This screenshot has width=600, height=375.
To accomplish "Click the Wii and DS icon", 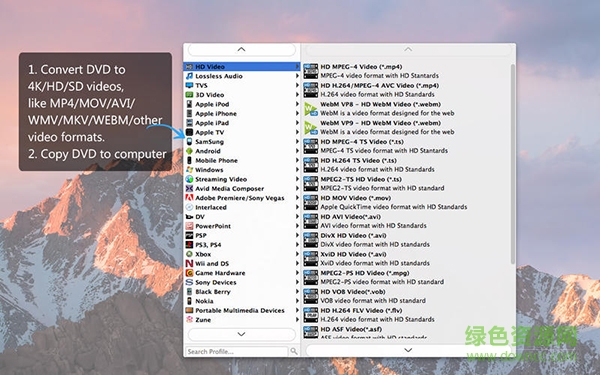I will (189, 263).
